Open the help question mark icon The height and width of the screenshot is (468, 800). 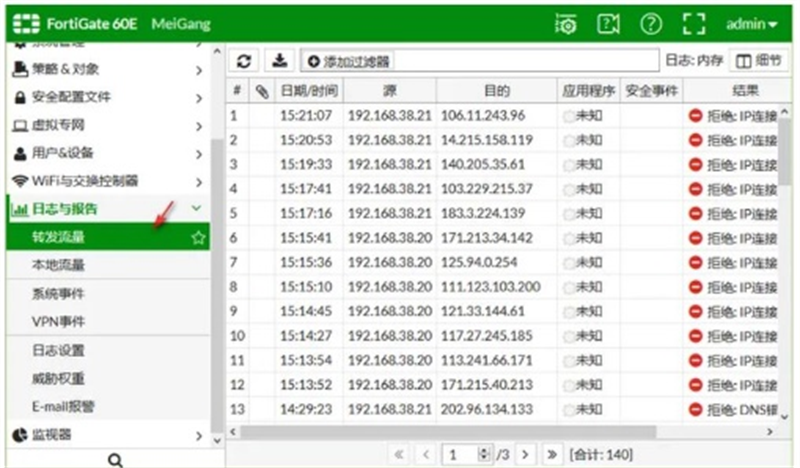pos(652,23)
